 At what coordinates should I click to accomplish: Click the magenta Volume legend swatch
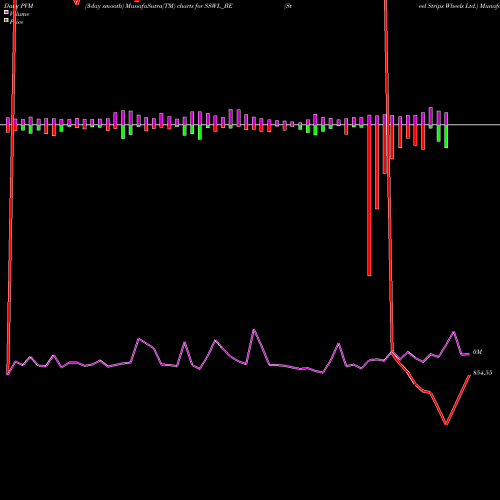[6, 13]
